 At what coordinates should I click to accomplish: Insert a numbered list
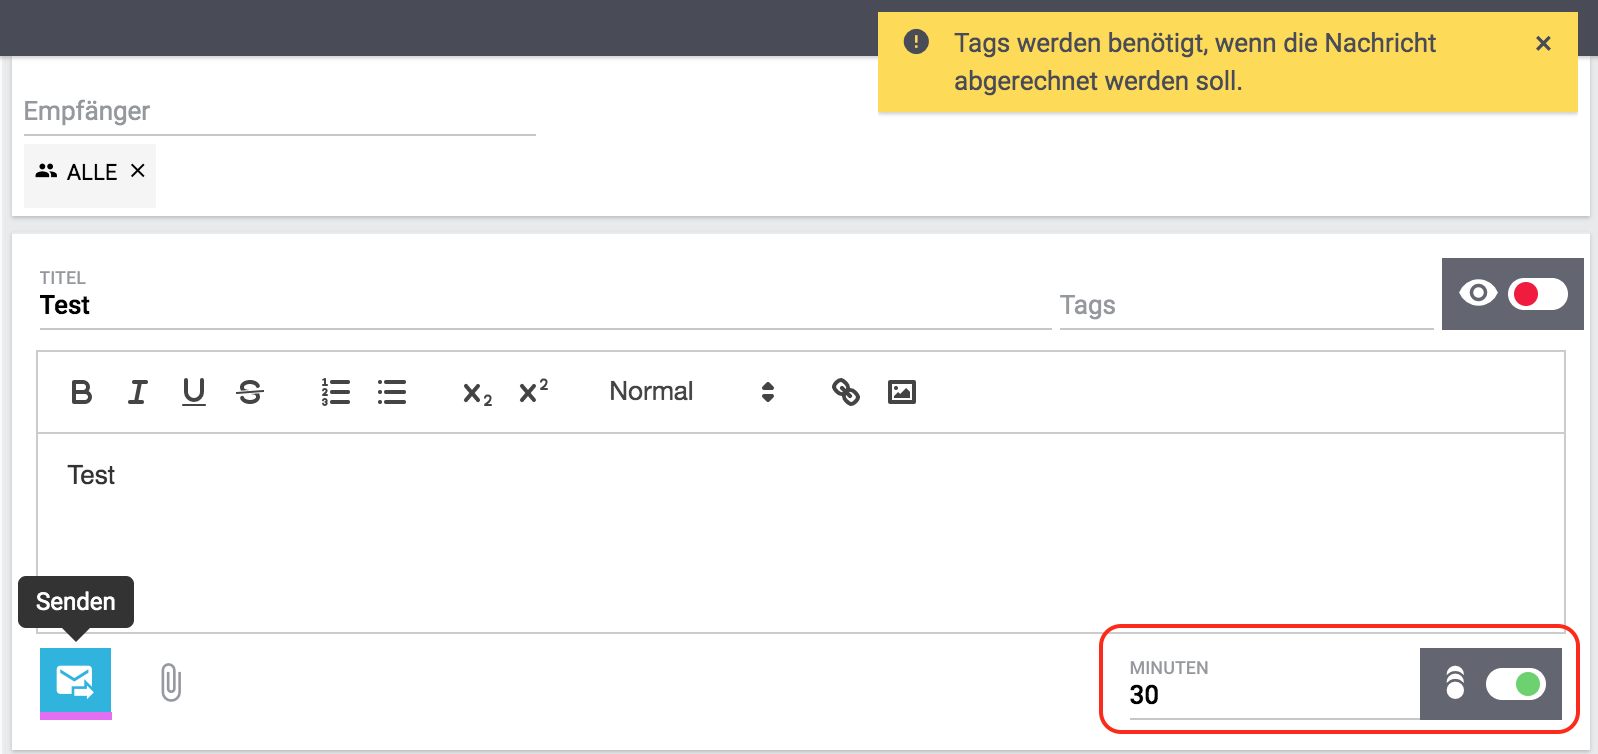pos(336,392)
